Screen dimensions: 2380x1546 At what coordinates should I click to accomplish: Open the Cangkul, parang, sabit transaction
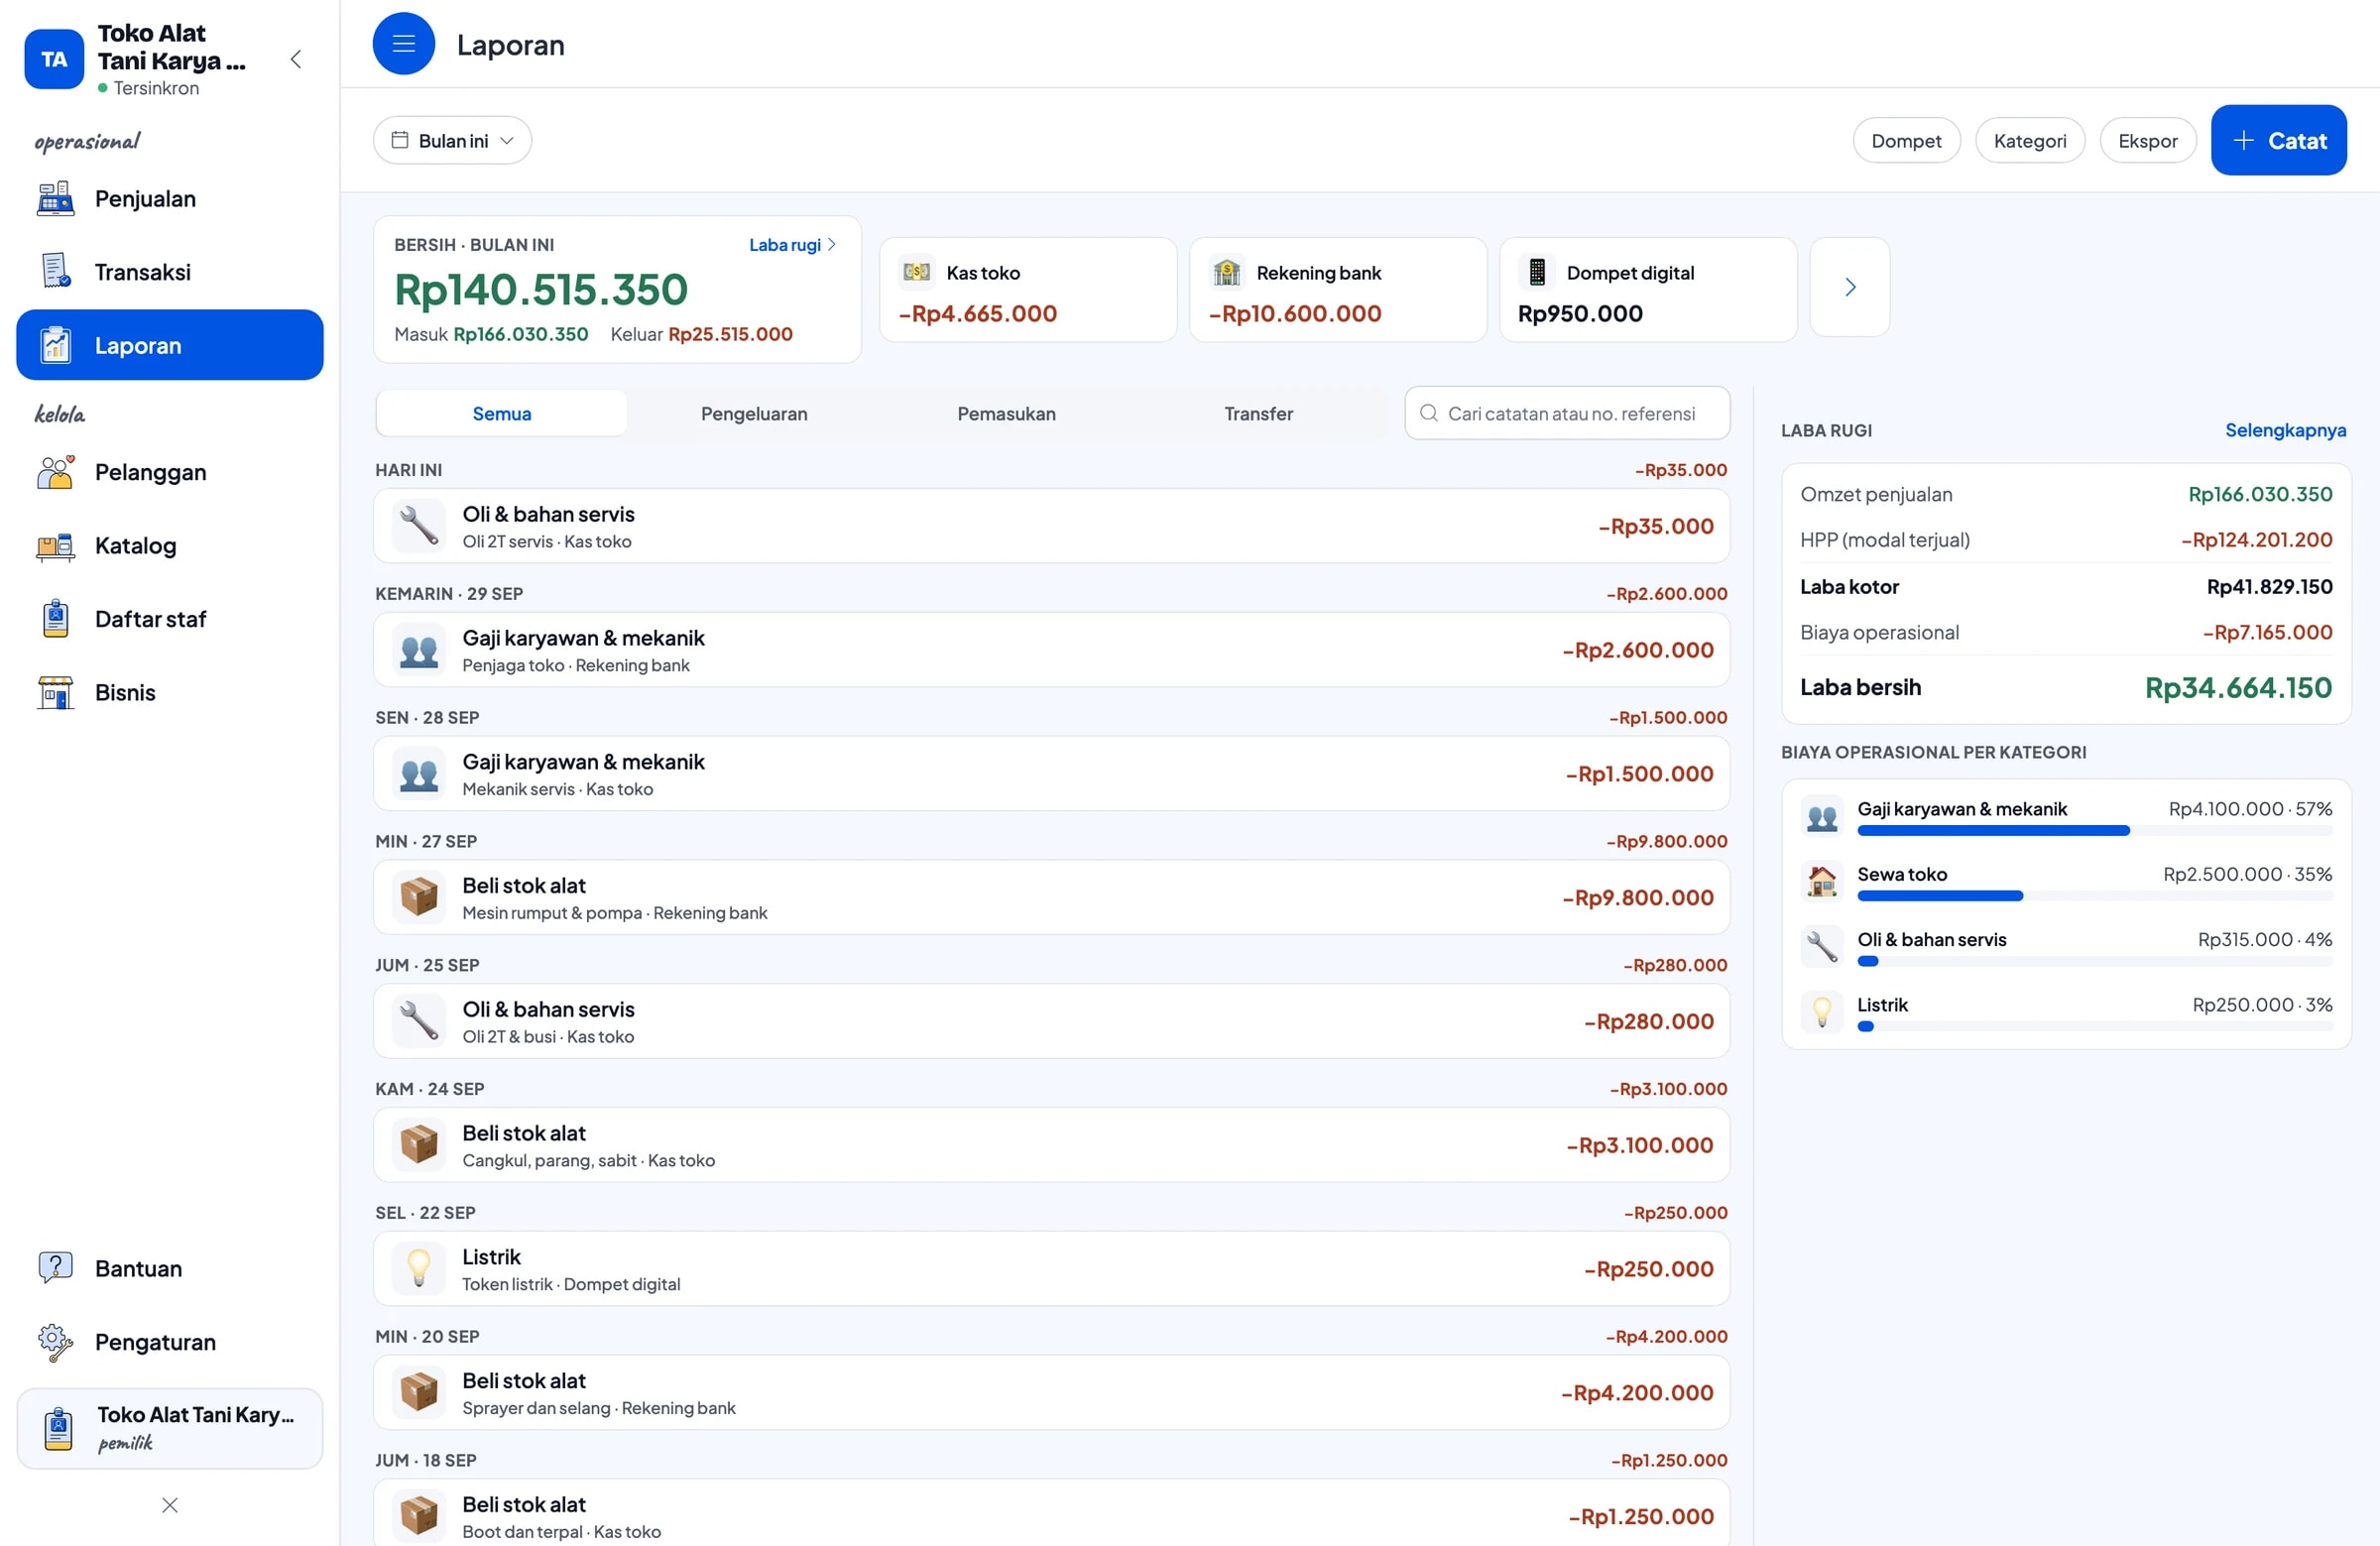[1051, 1145]
